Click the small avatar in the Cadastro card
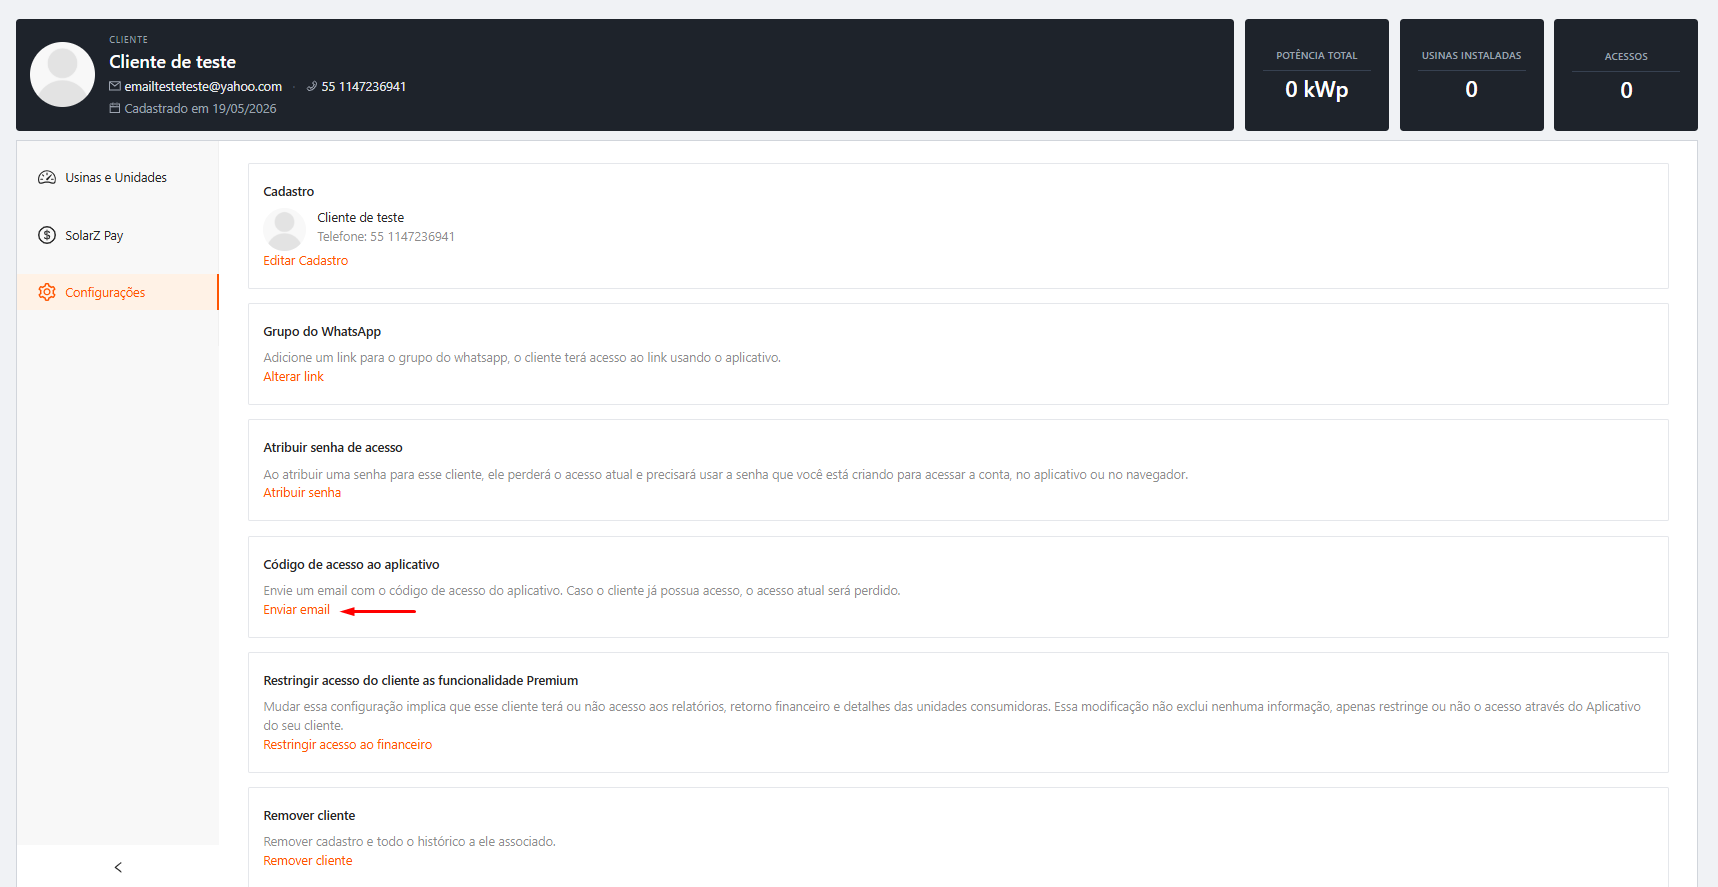 [x=285, y=229]
